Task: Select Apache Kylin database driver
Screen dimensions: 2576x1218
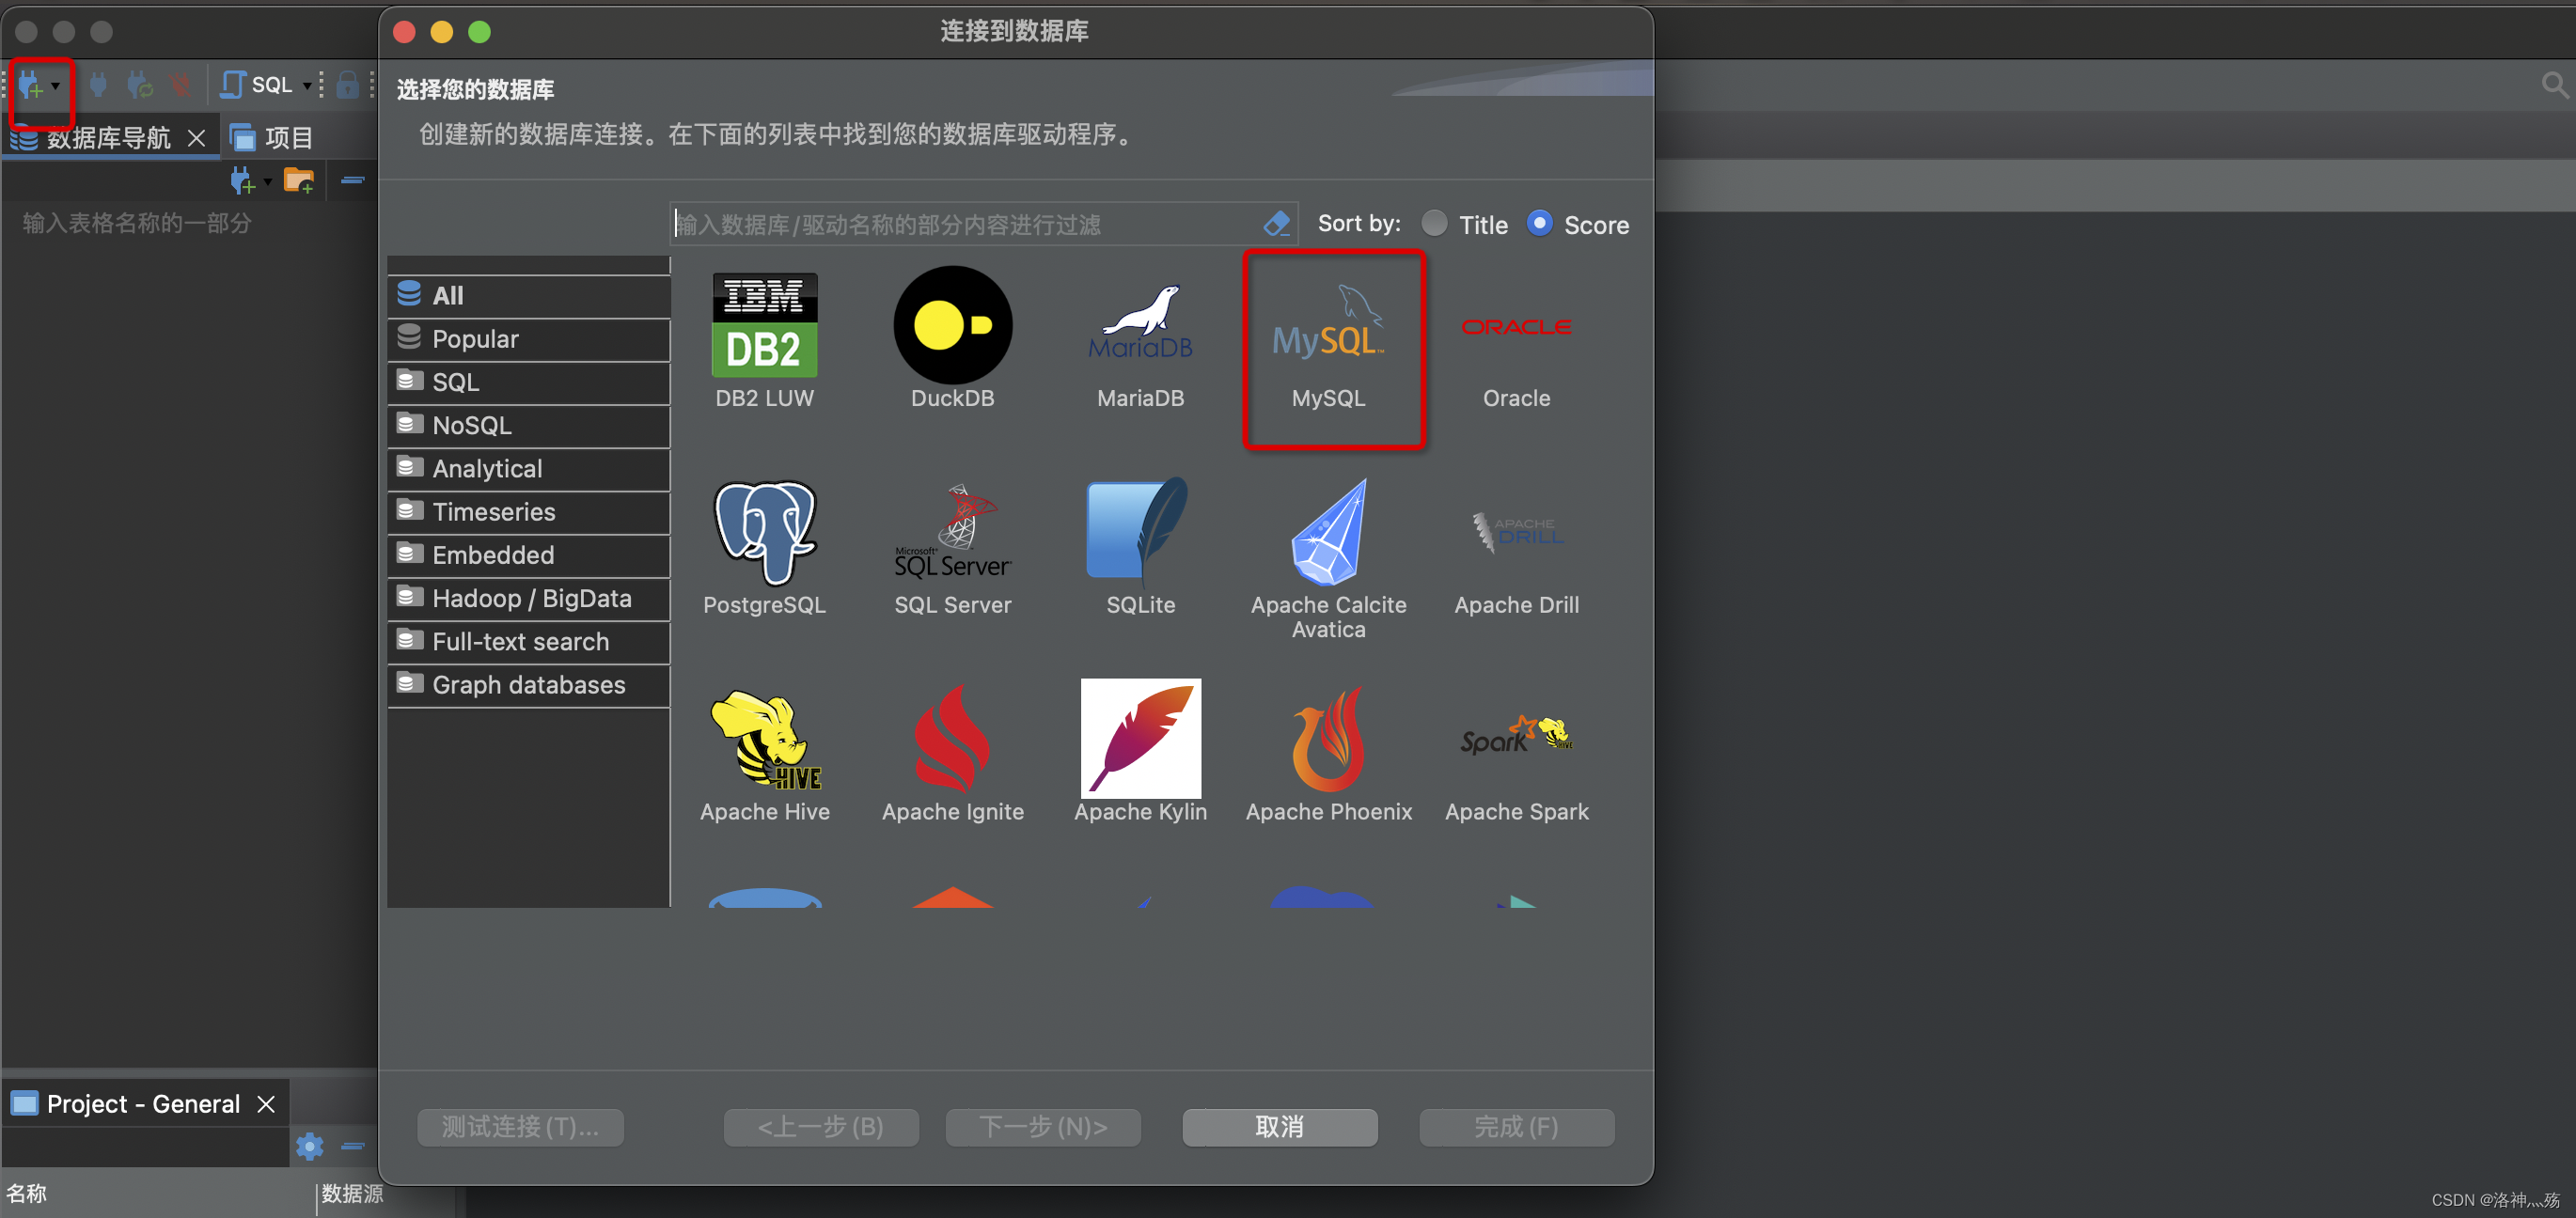Action: (1141, 750)
